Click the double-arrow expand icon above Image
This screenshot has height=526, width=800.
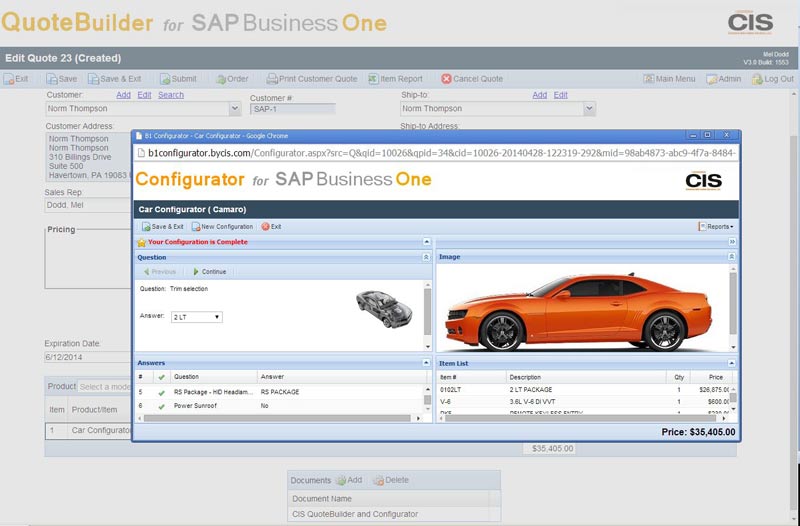coord(732,242)
